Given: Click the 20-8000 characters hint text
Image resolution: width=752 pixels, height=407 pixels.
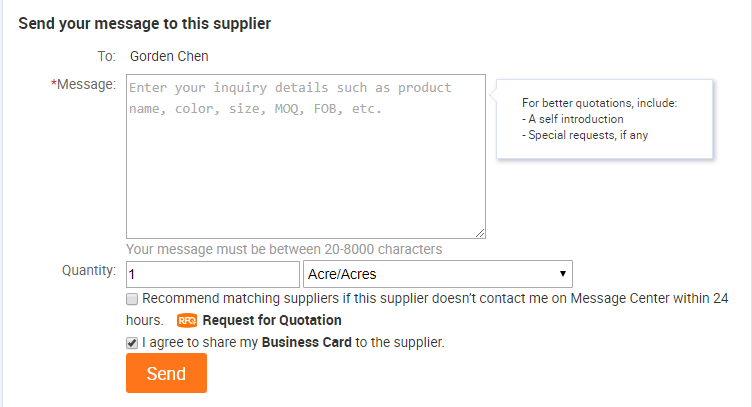Looking at the screenshot, I should tap(284, 249).
